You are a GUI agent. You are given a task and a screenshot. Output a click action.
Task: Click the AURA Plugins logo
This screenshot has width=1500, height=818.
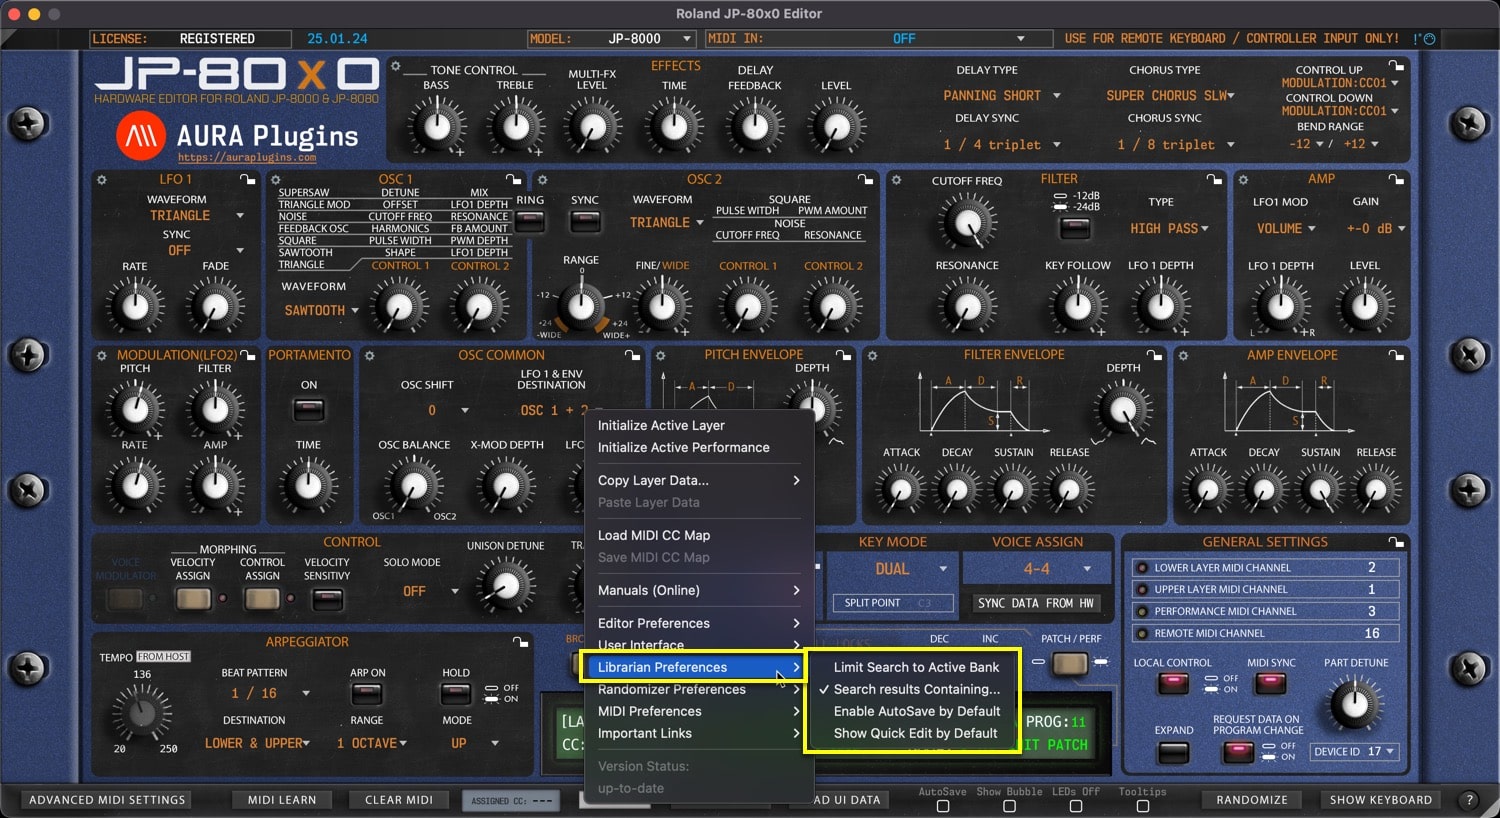141,136
